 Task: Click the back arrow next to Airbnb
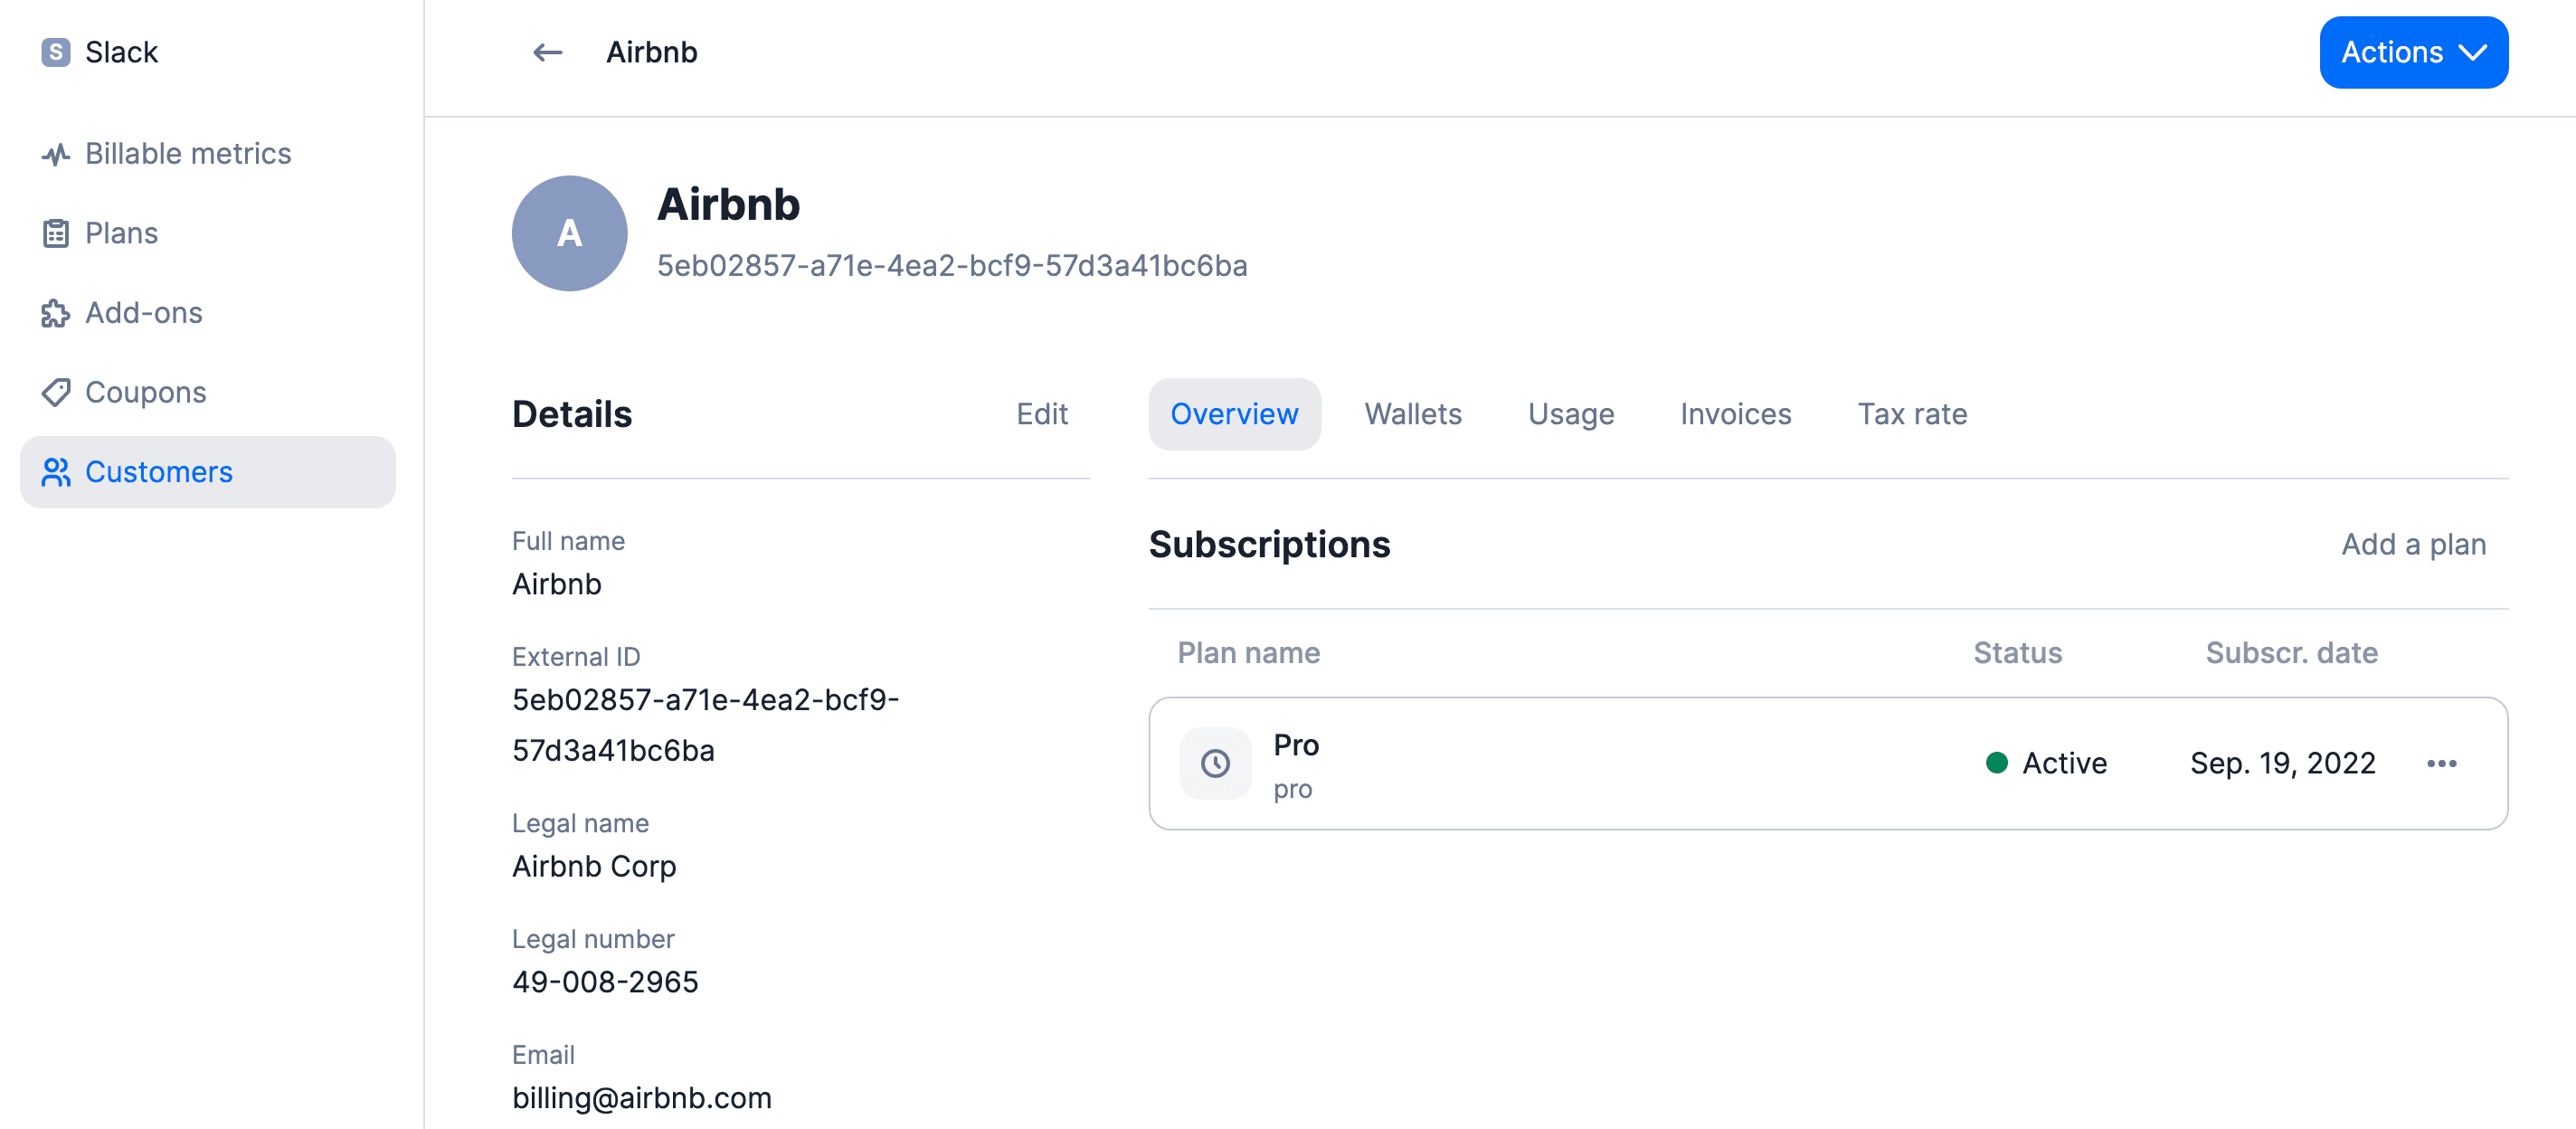tap(547, 52)
